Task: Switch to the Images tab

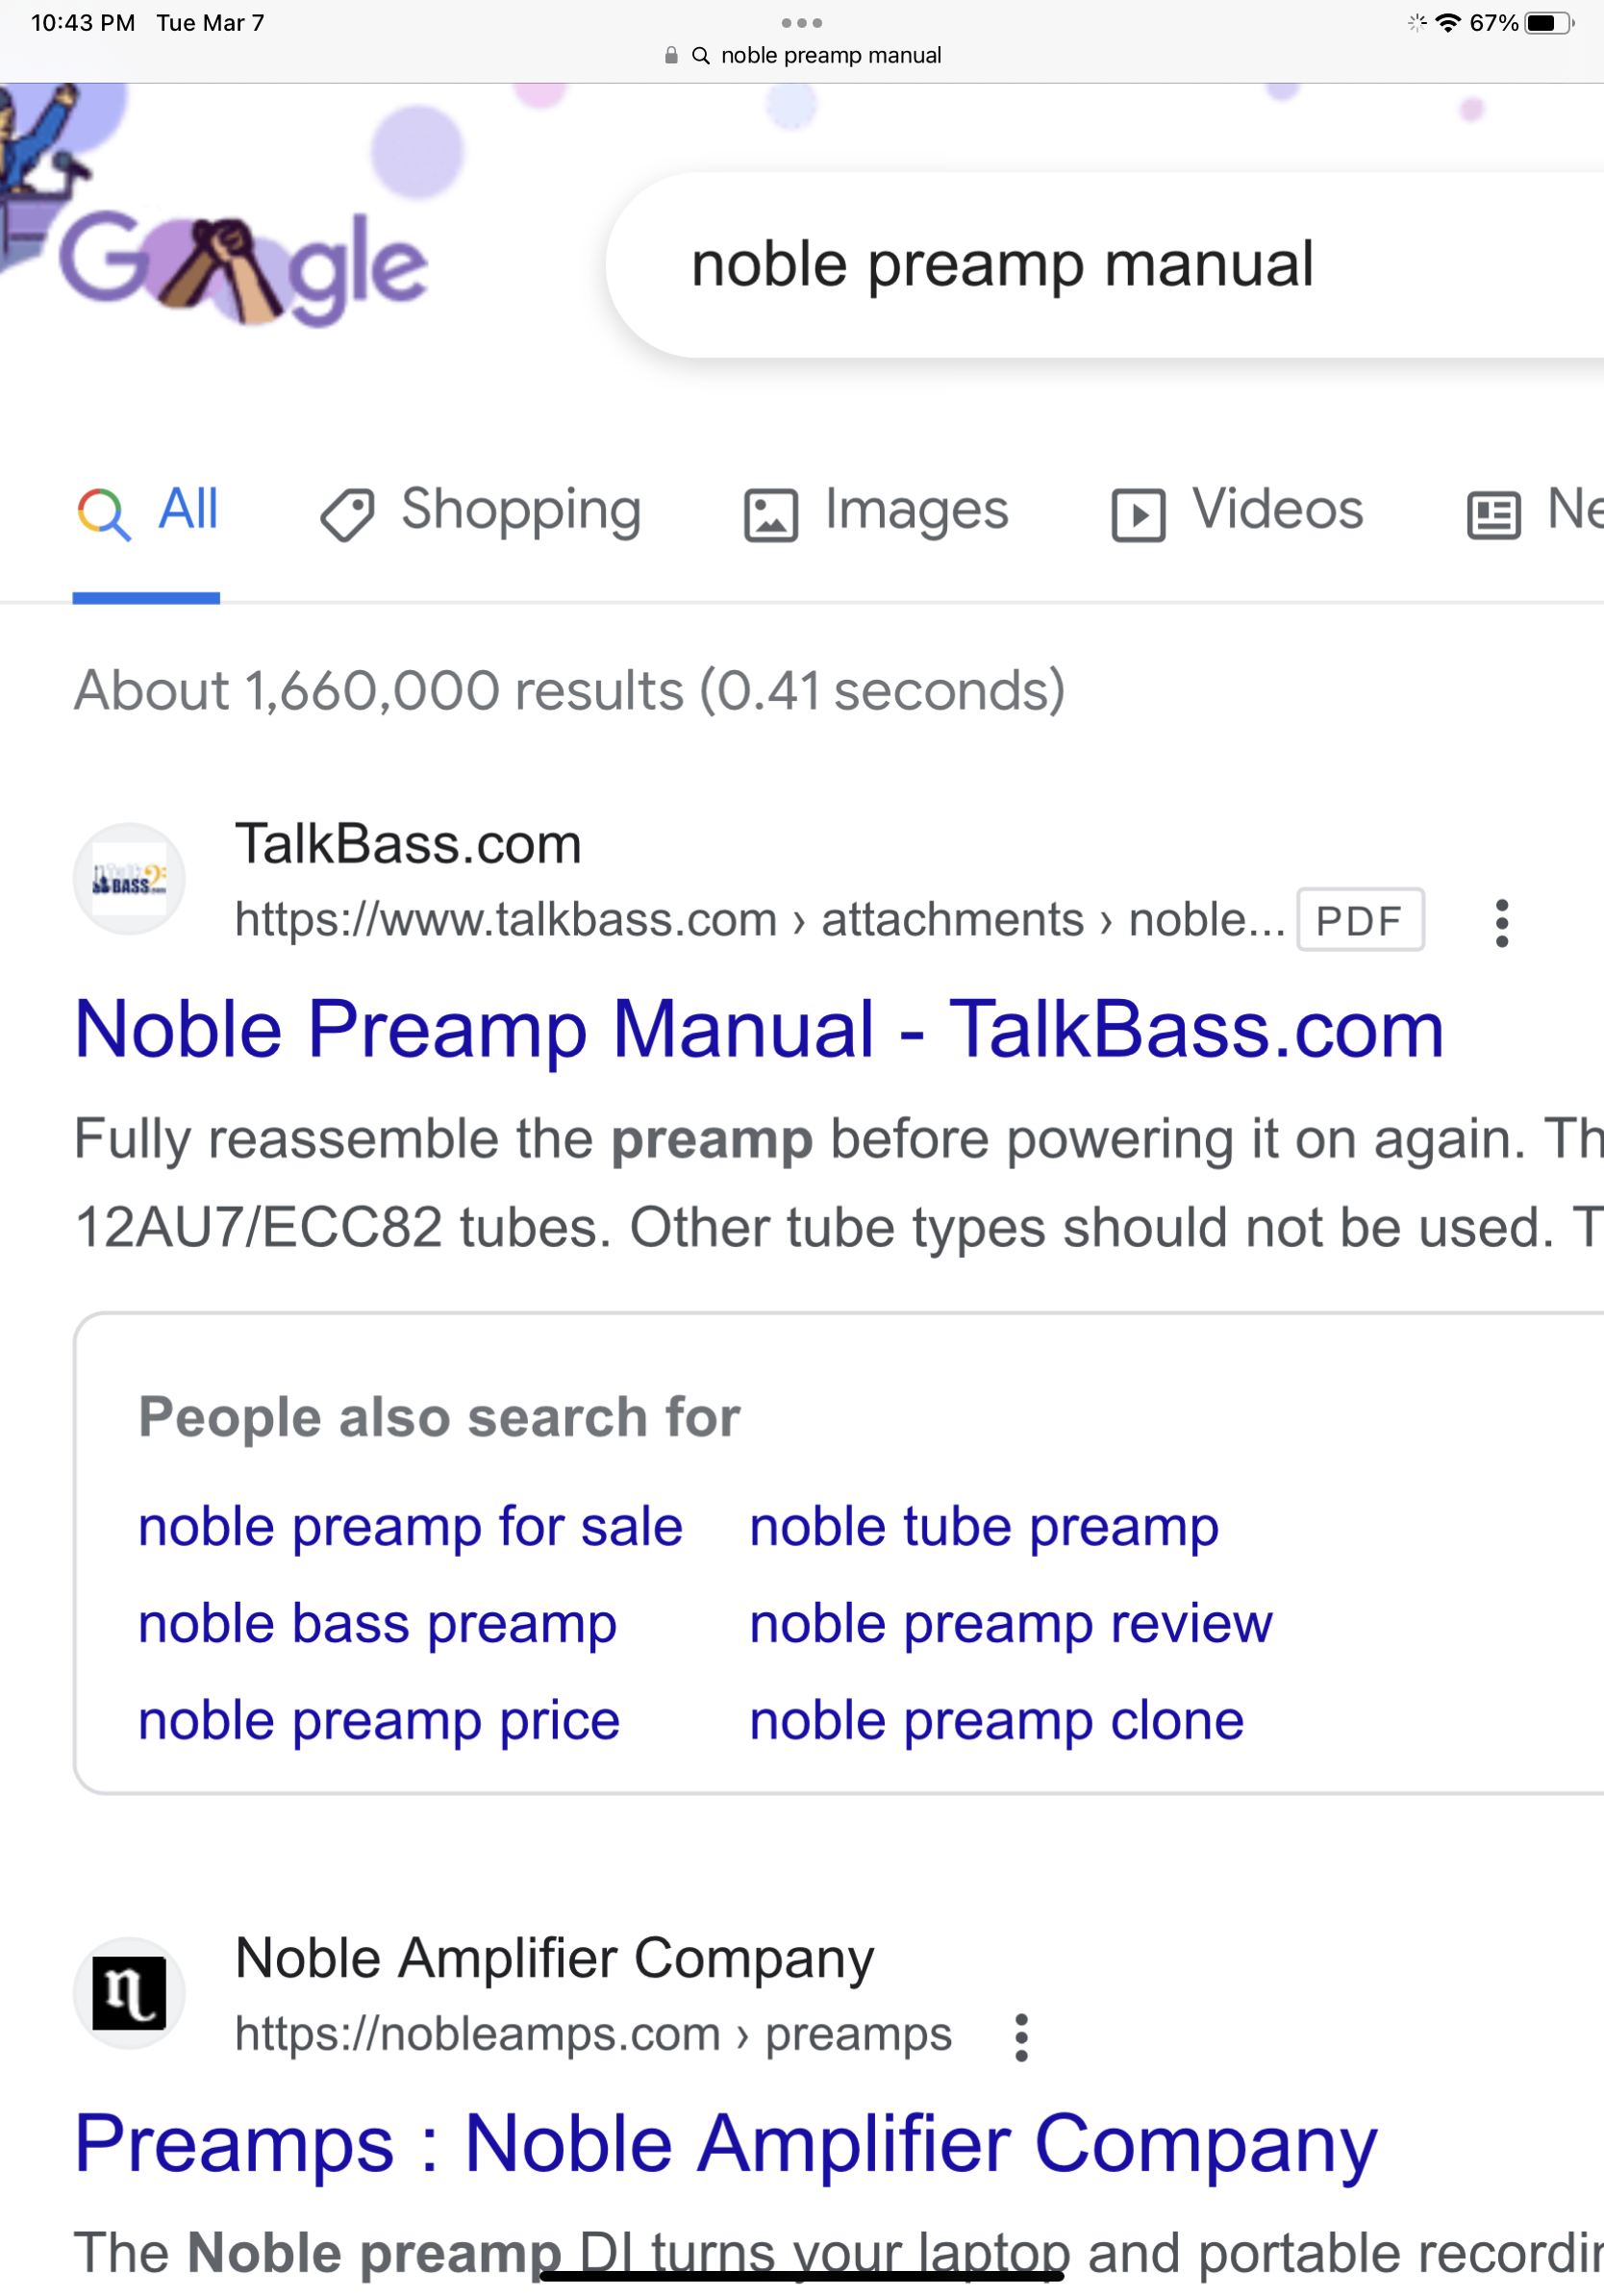Action: [876, 511]
